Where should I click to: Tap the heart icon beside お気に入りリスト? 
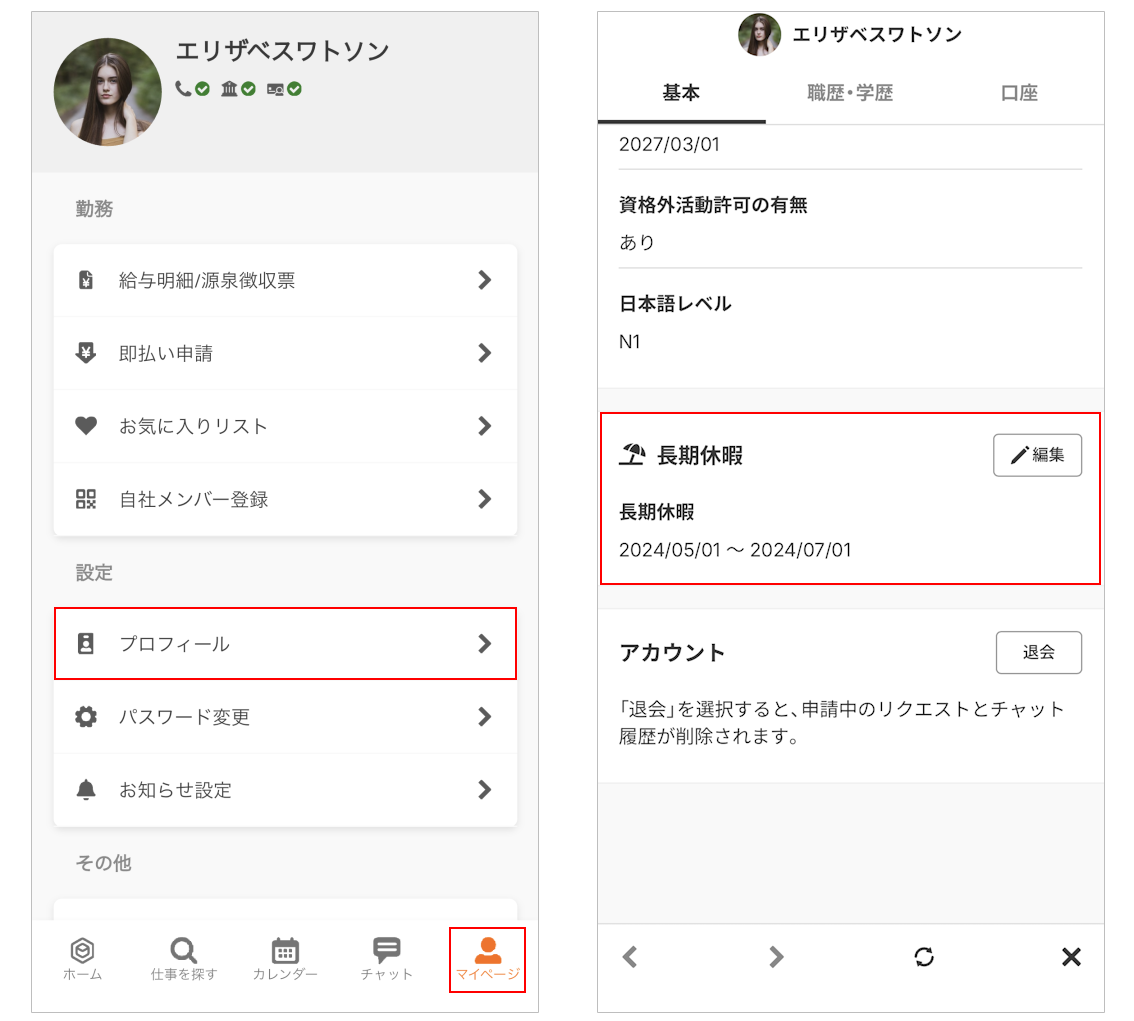pyautogui.click(x=85, y=426)
